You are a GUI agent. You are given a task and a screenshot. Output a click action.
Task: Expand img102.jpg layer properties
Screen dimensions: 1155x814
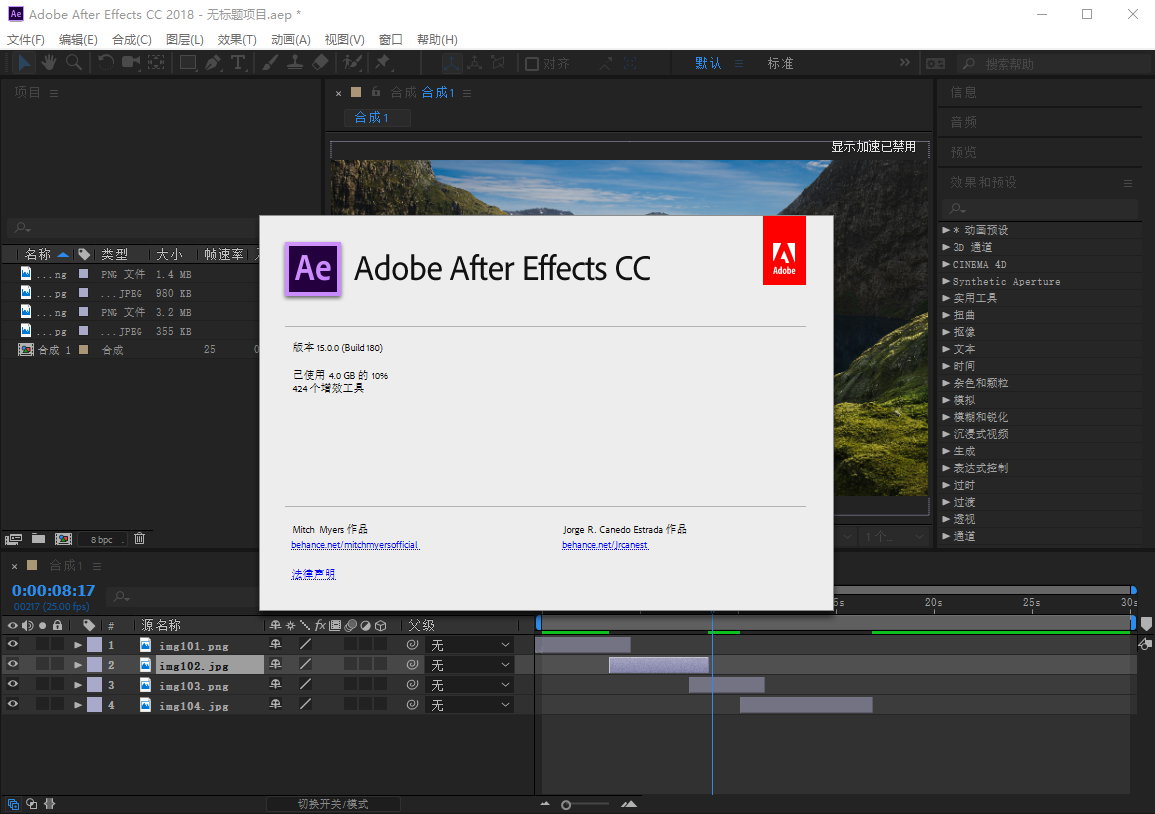77,664
